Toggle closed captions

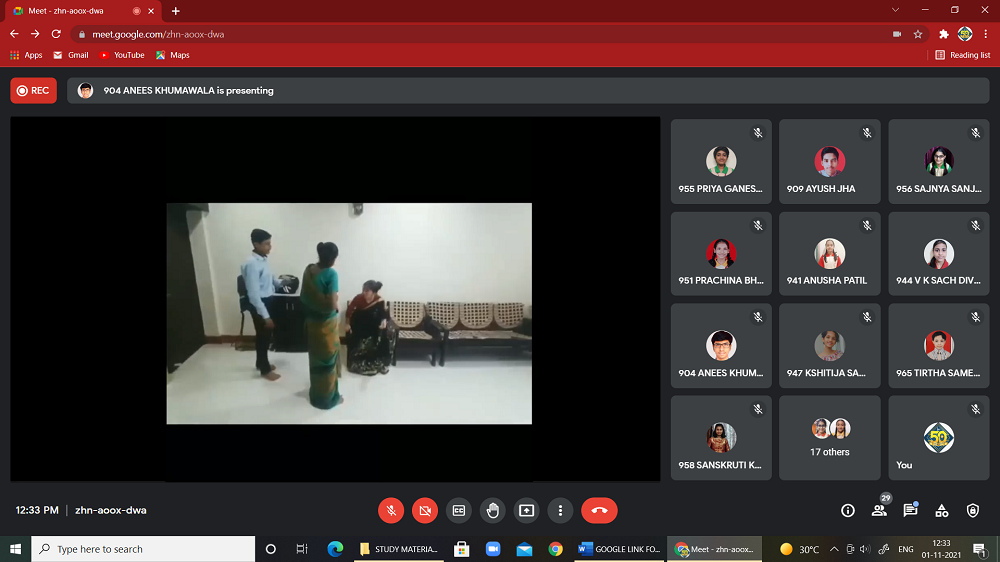(x=459, y=510)
